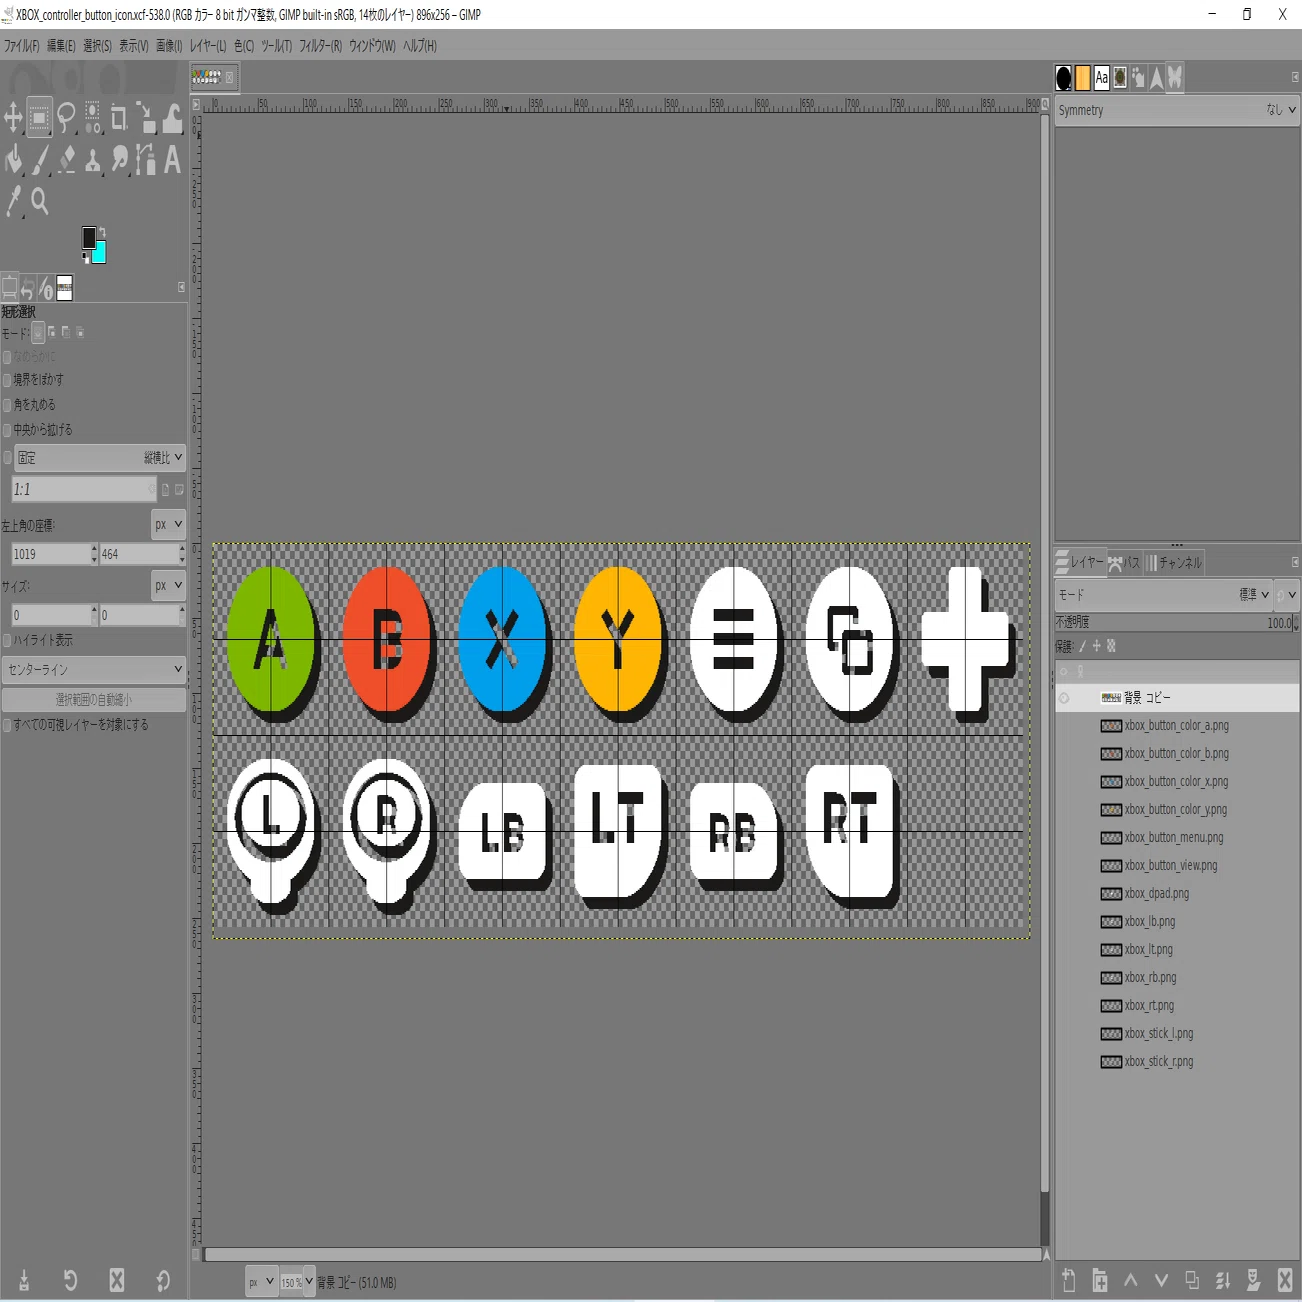The height and width of the screenshot is (1302, 1302).
Task: Select the Zoom magnifier tool
Action: 39,201
